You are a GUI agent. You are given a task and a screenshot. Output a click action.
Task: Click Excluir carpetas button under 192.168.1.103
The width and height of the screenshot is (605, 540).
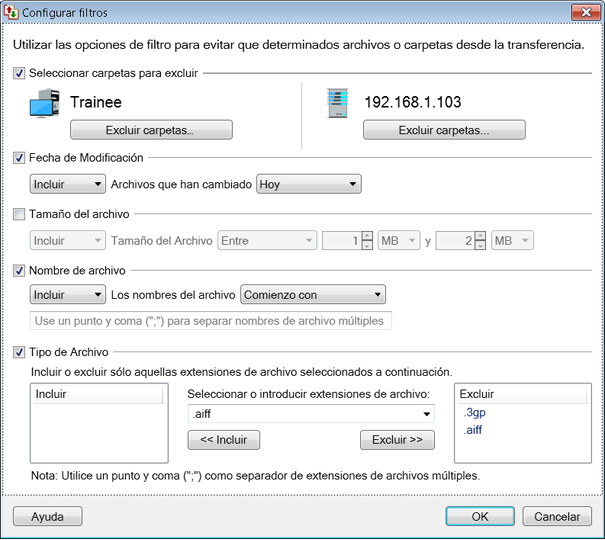444,130
